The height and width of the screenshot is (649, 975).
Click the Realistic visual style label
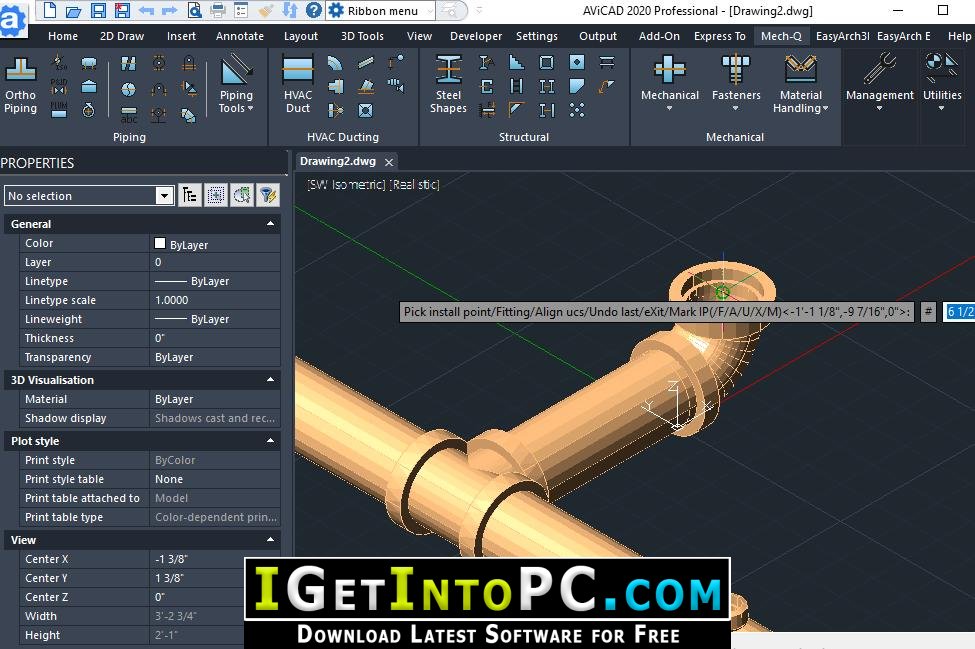point(415,185)
